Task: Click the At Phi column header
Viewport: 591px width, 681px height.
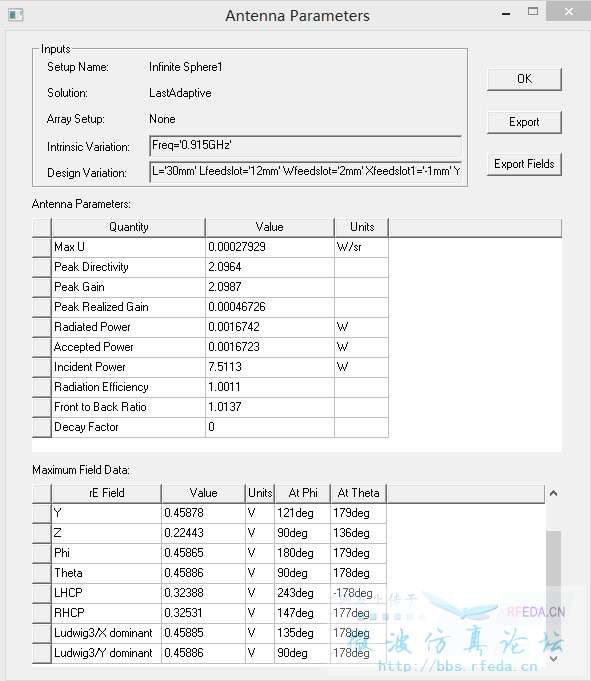Action: tap(303, 493)
